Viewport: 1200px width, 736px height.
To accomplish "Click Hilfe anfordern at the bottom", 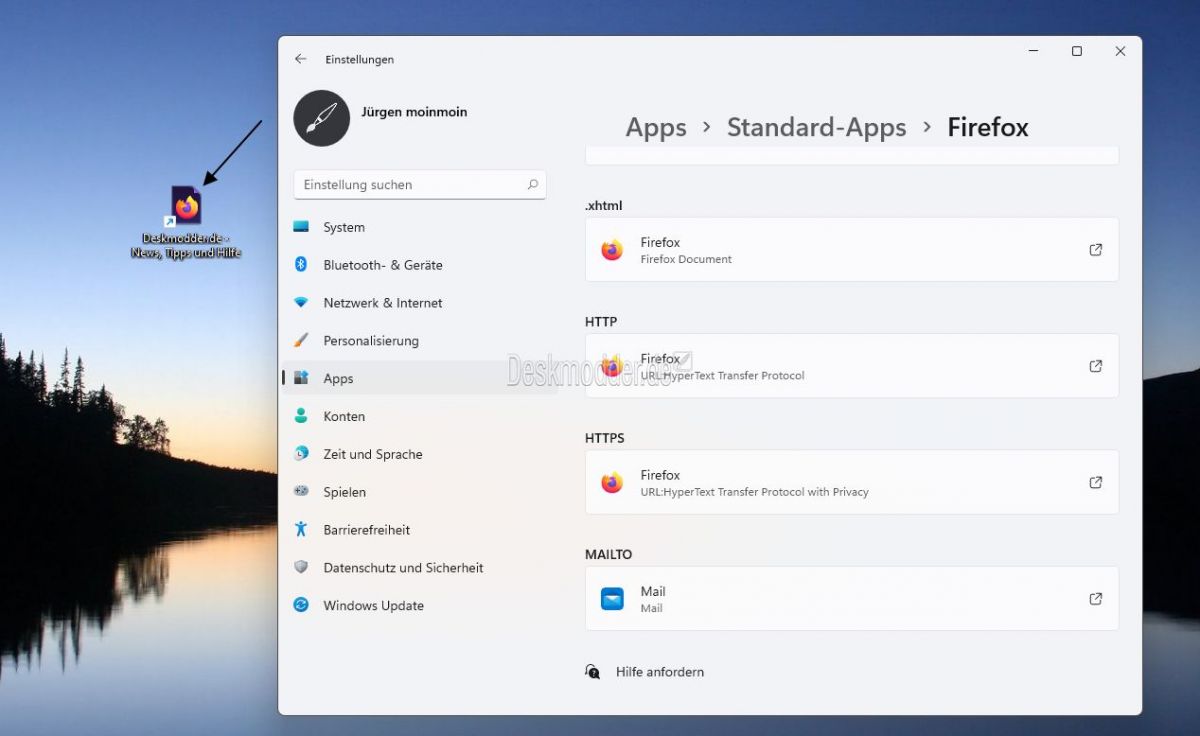I will click(x=658, y=671).
